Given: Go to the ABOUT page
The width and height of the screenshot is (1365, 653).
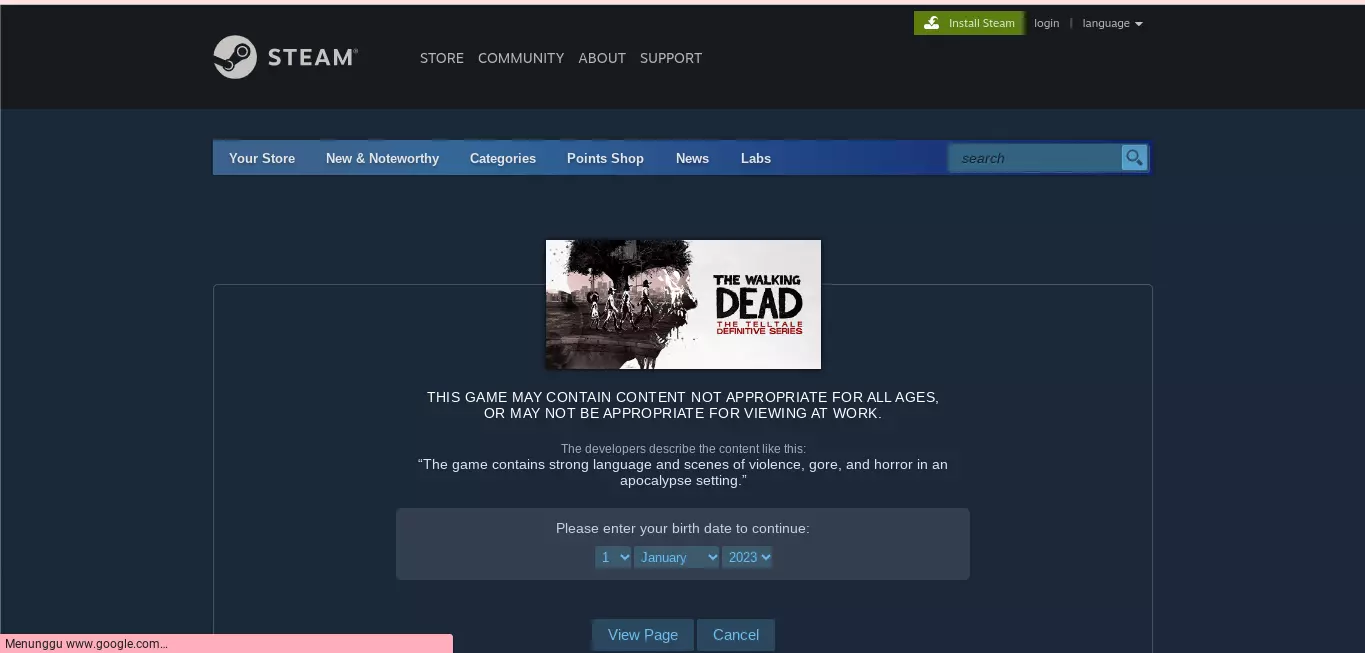Looking at the screenshot, I should [x=601, y=58].
